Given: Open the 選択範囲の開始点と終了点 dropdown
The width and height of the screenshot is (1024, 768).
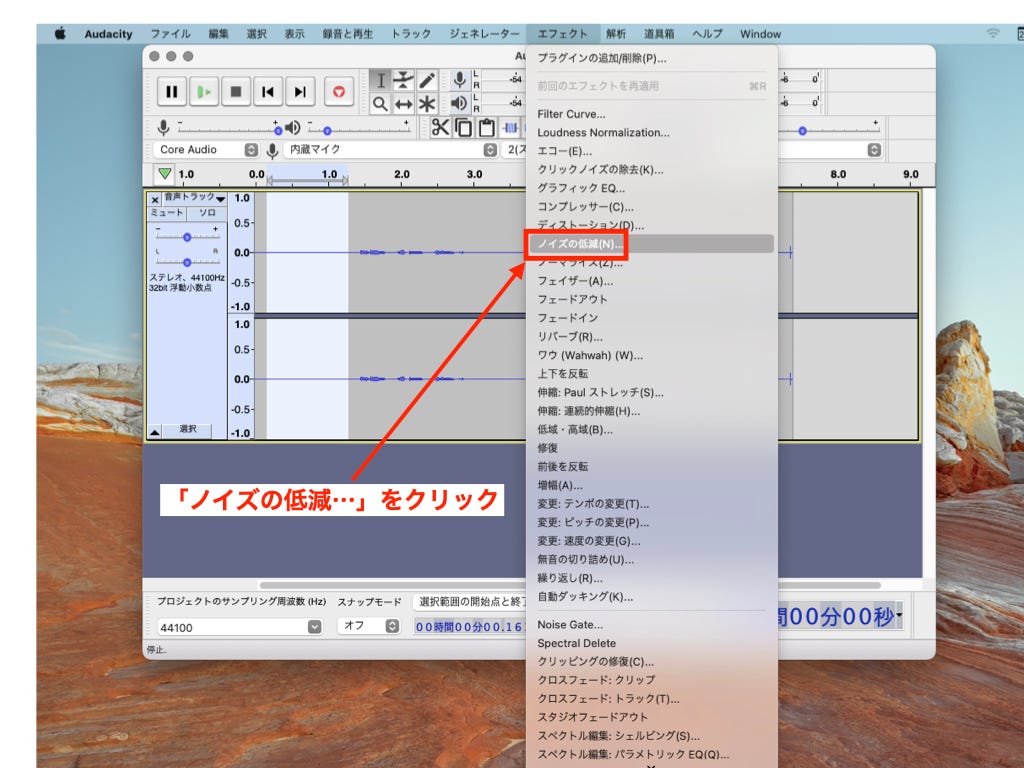Looking at the screenshot, I should [x=470, y=601].
